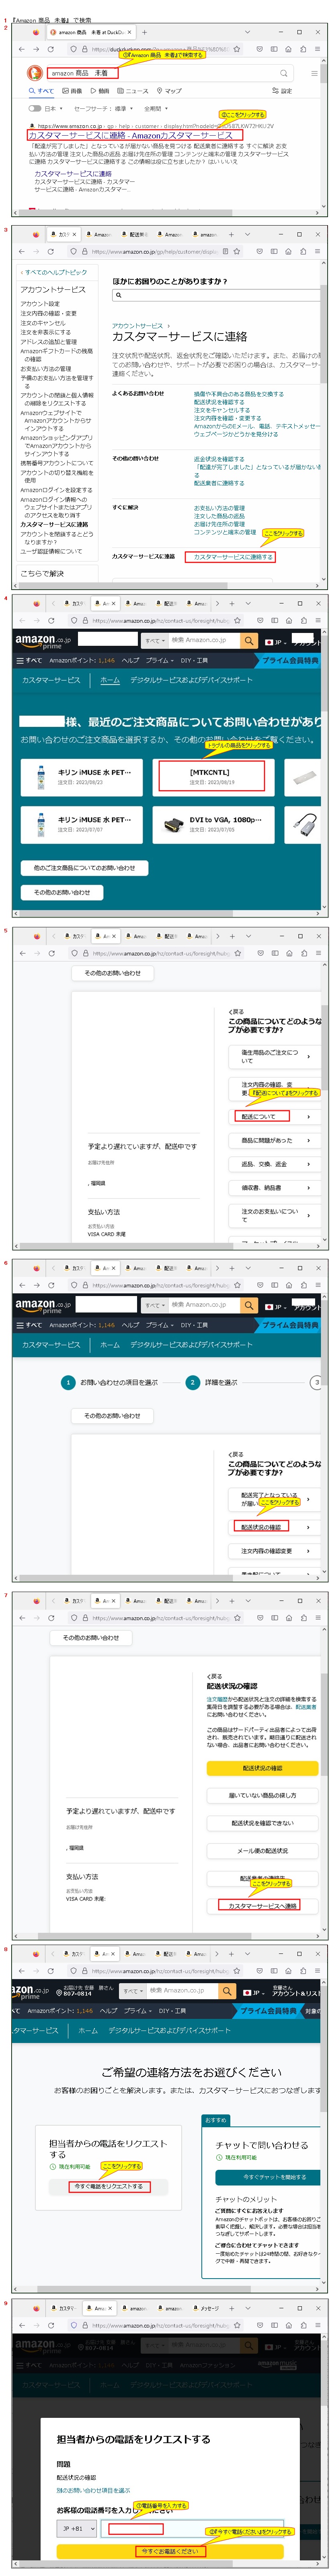Open the カスタマーサービスに連絡 - Amazonカスタマーサービス search result
The image size is (330, 2576).
point(131,135)
